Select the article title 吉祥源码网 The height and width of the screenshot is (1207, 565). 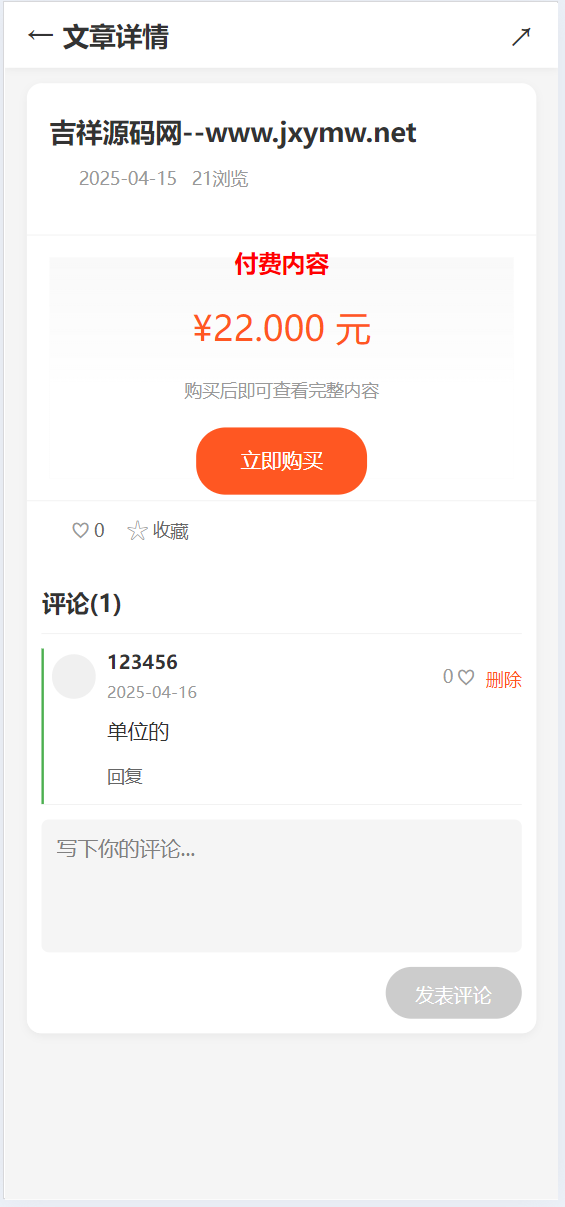233,133
